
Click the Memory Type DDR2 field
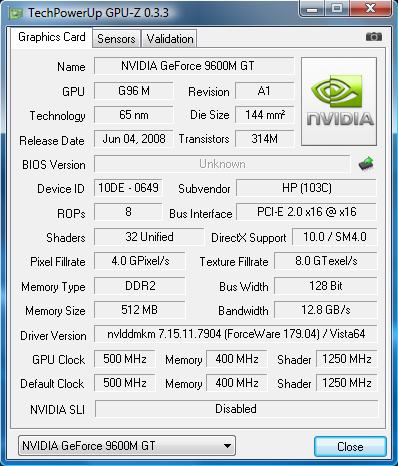140,286
